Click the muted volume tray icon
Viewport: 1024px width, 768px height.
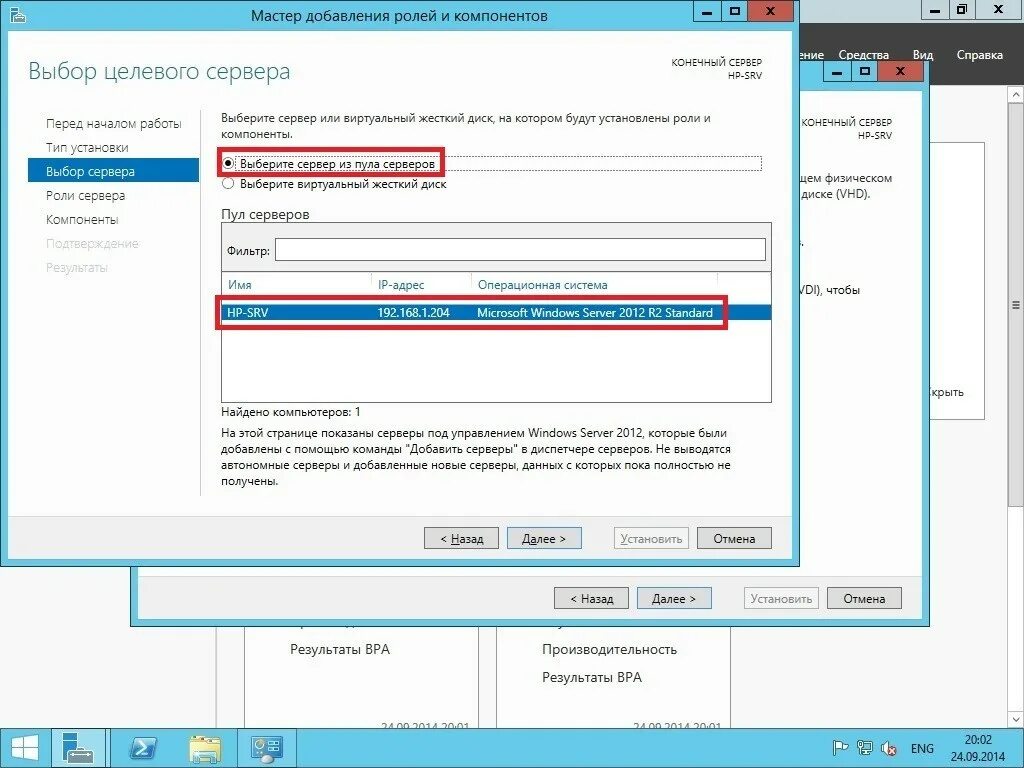point(889,748)
